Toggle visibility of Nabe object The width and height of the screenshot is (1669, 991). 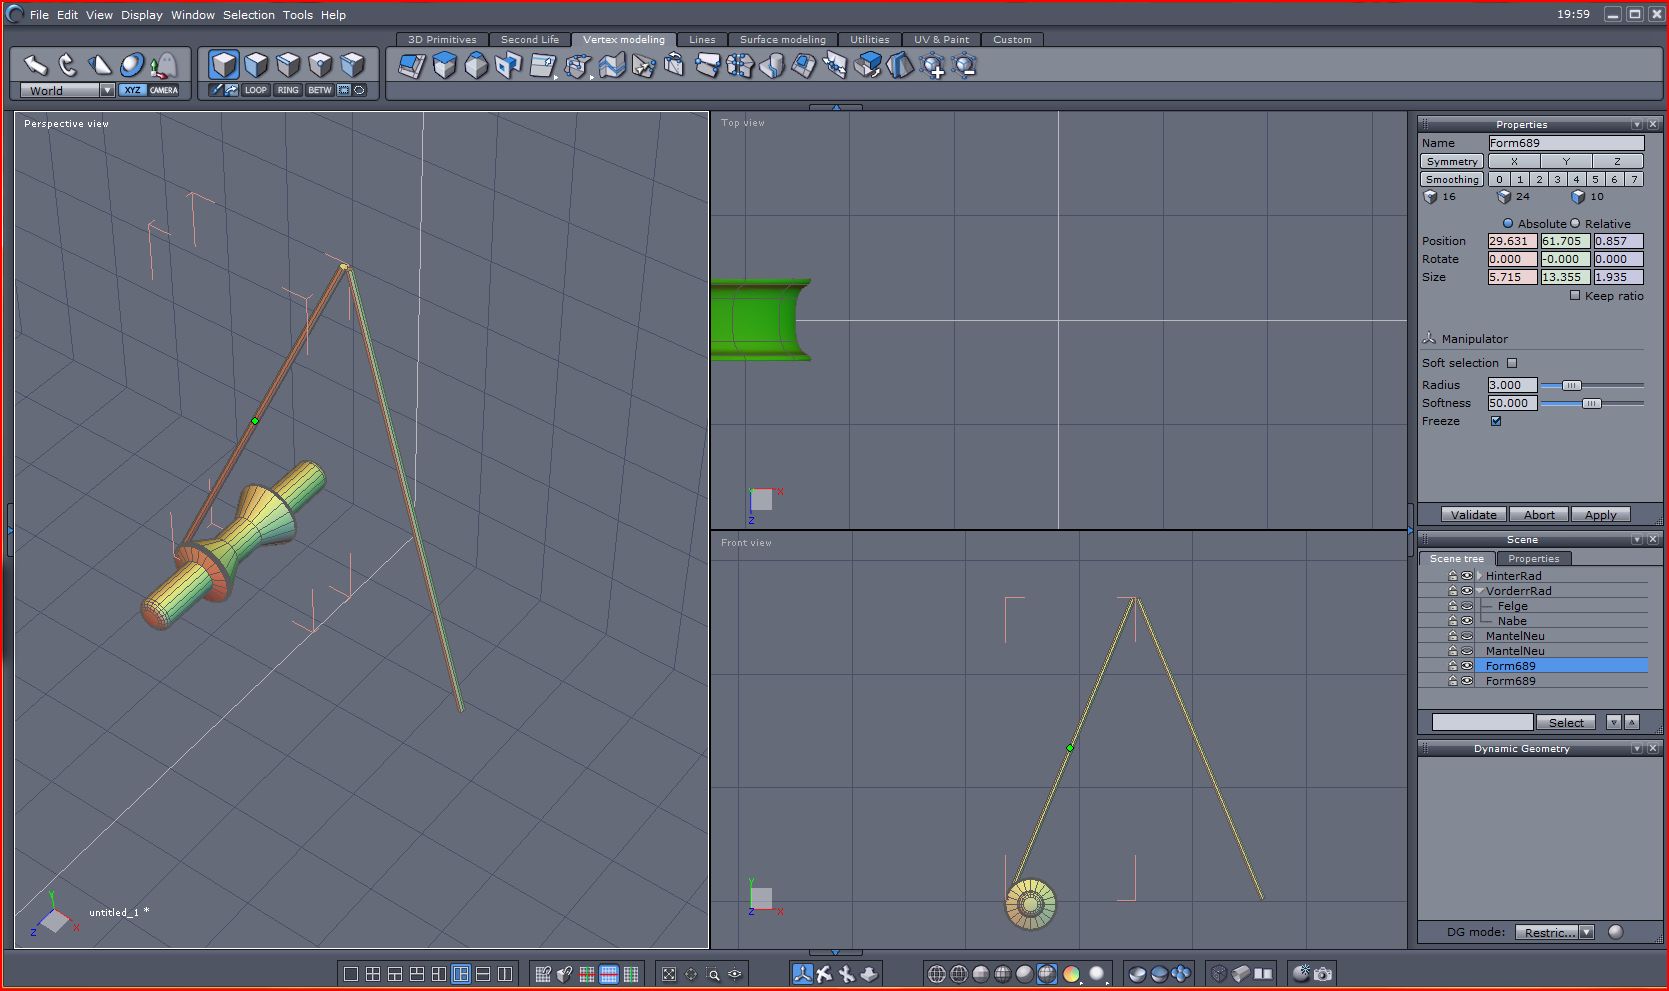[1467, 621]
